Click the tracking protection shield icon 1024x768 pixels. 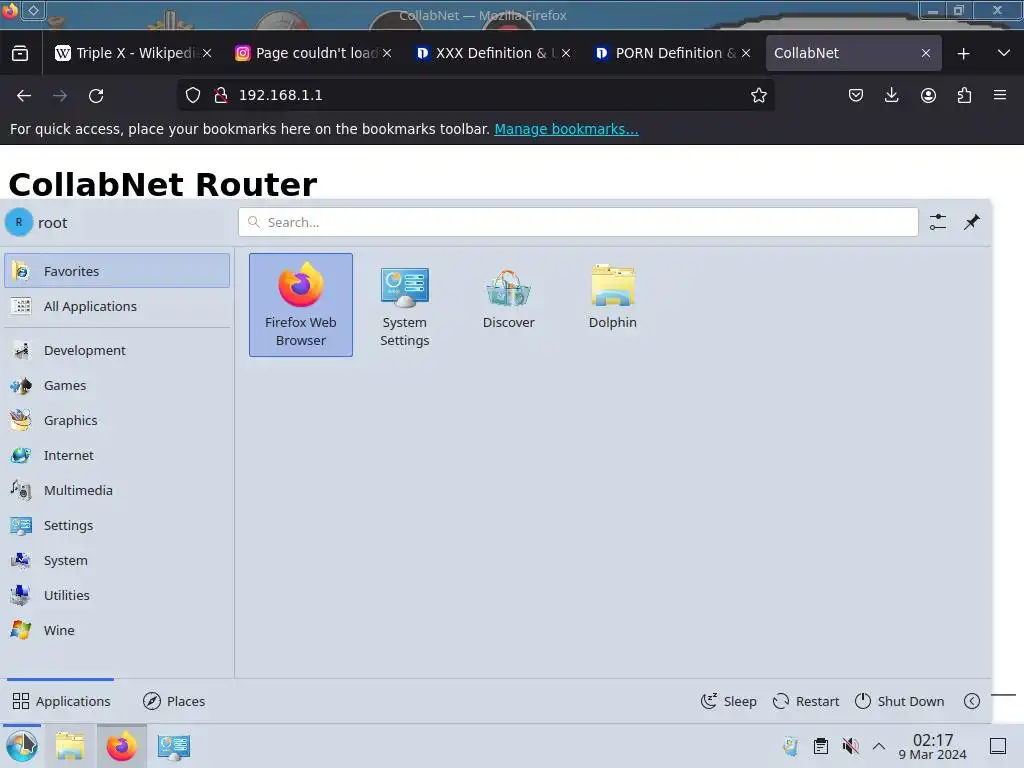193,95
